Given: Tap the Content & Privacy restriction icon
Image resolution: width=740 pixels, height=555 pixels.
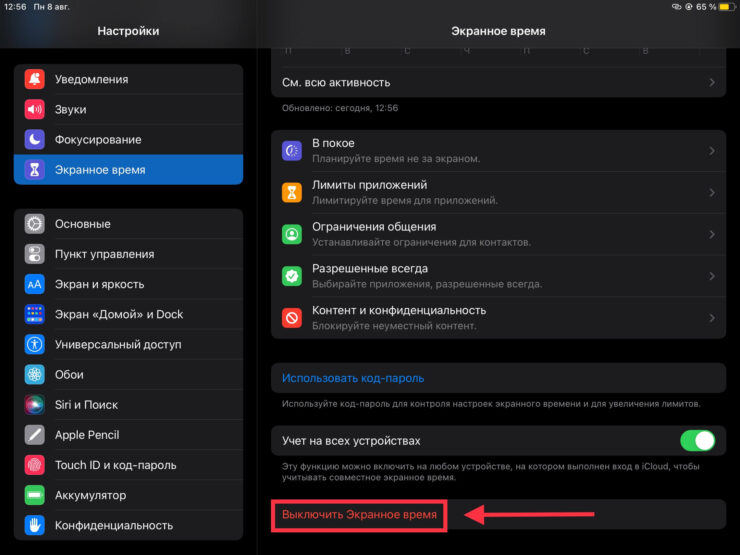Looking at the screenshot, I should (292, 318).
